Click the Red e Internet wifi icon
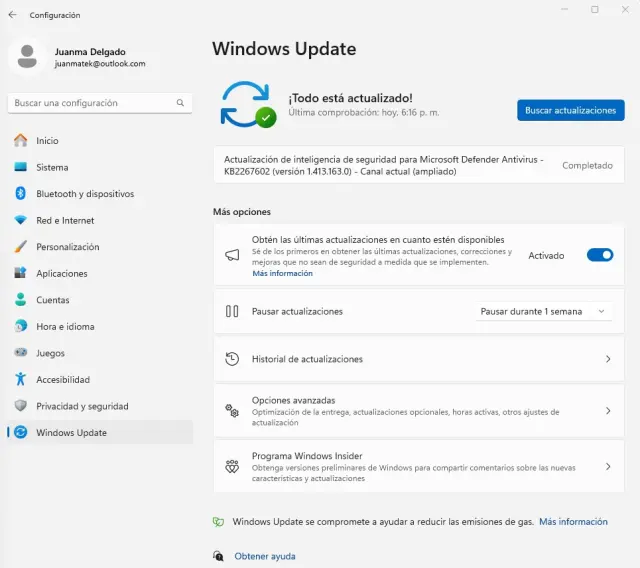 [20, 220]
